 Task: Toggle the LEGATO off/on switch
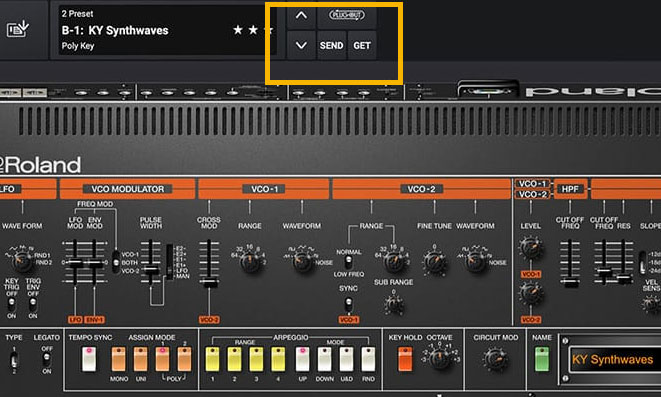(x=46, y=359)
